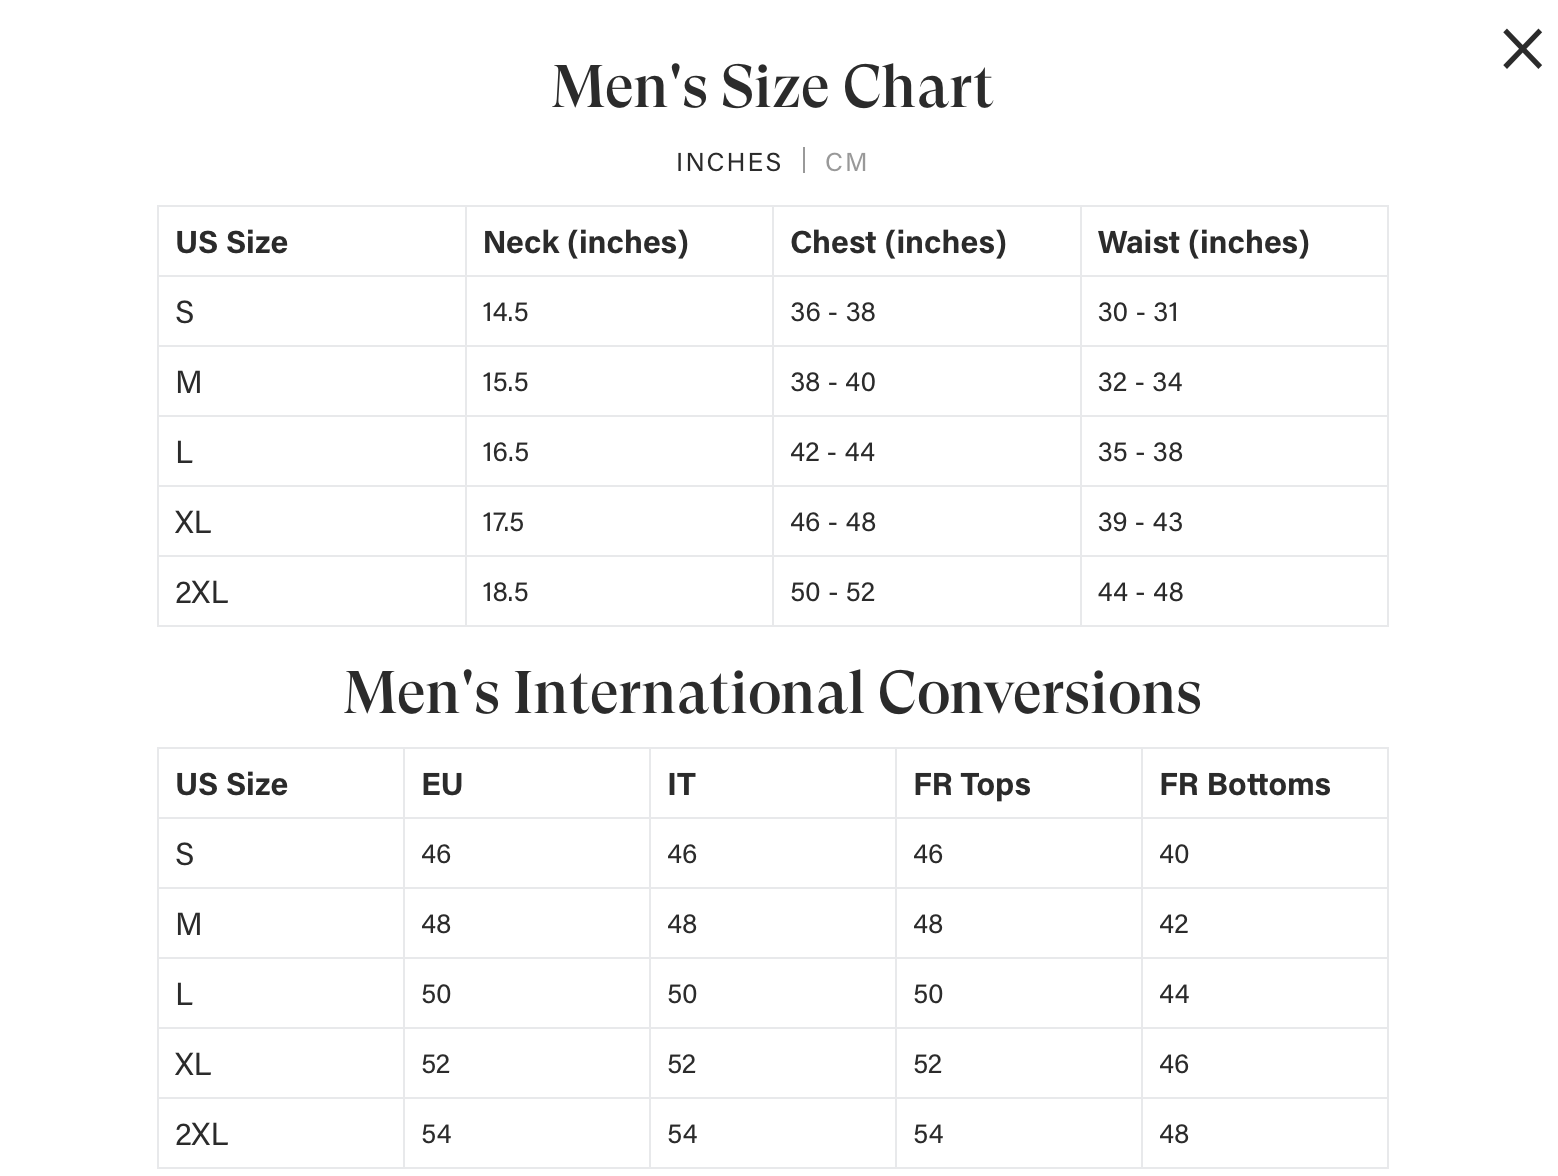Select the 14.5 neck measurement cell
This screenshot has width=1558, height=1176.
(505, 312)
